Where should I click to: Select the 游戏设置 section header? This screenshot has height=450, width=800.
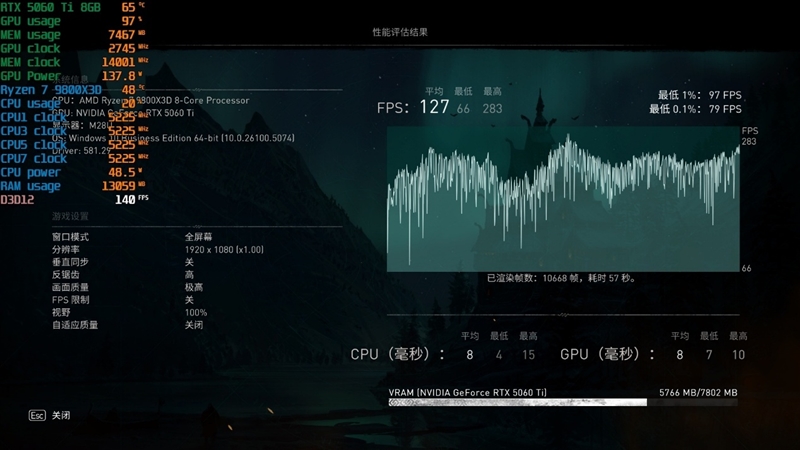[71, 216]
